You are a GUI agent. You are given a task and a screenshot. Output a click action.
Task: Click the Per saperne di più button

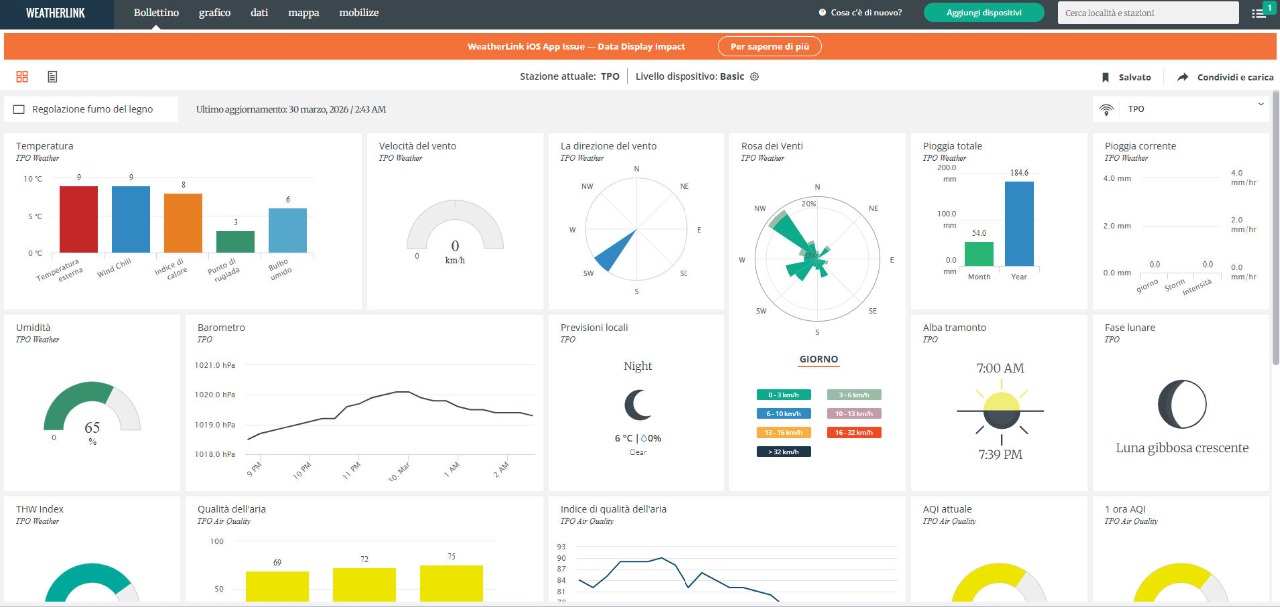769,46
